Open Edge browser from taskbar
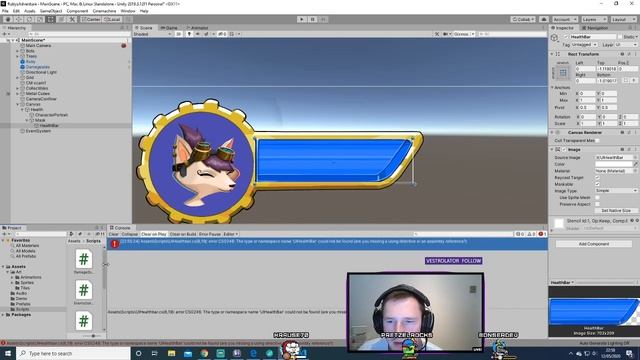Screen dimensions: 640x360 click(x=253, y=353)
